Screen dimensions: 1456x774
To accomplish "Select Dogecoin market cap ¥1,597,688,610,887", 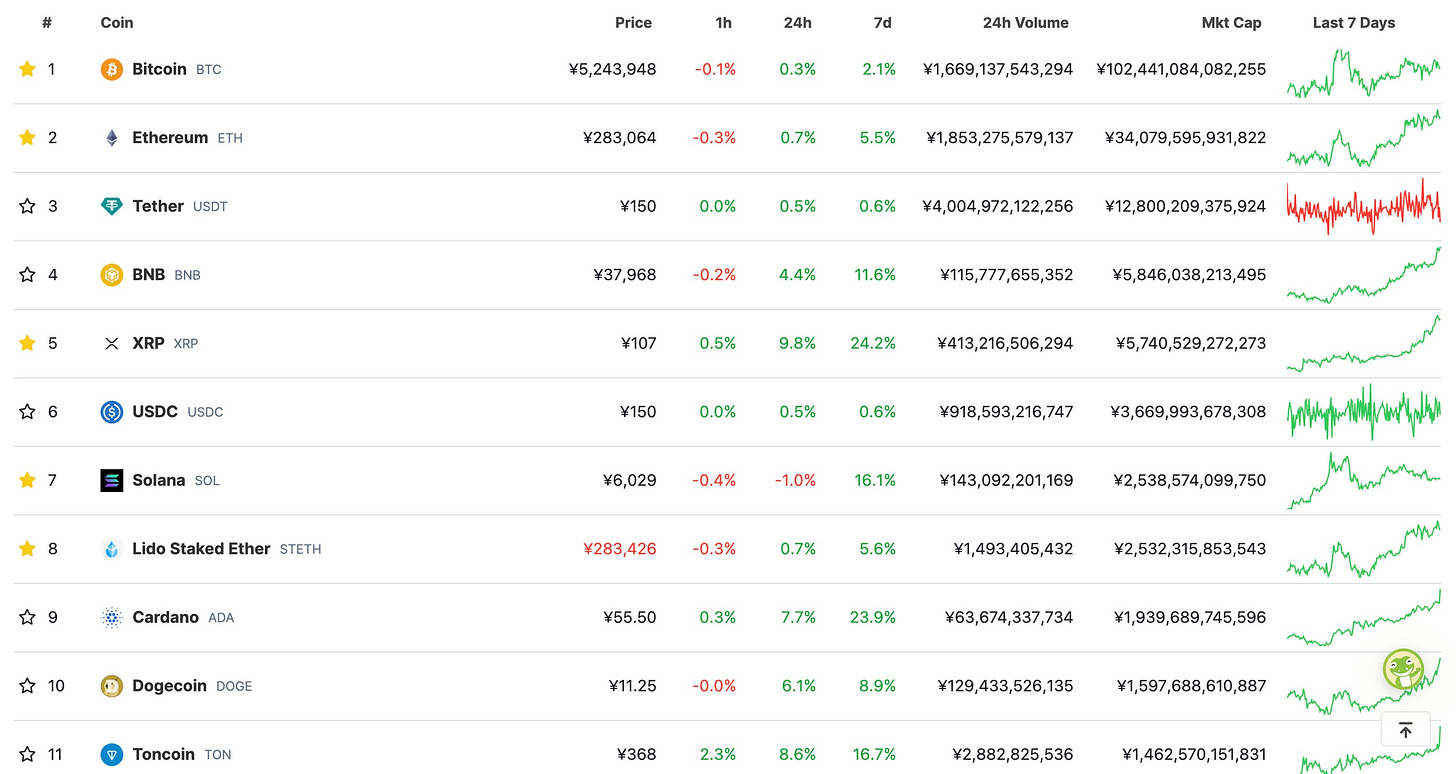I will click(1192, 686).
